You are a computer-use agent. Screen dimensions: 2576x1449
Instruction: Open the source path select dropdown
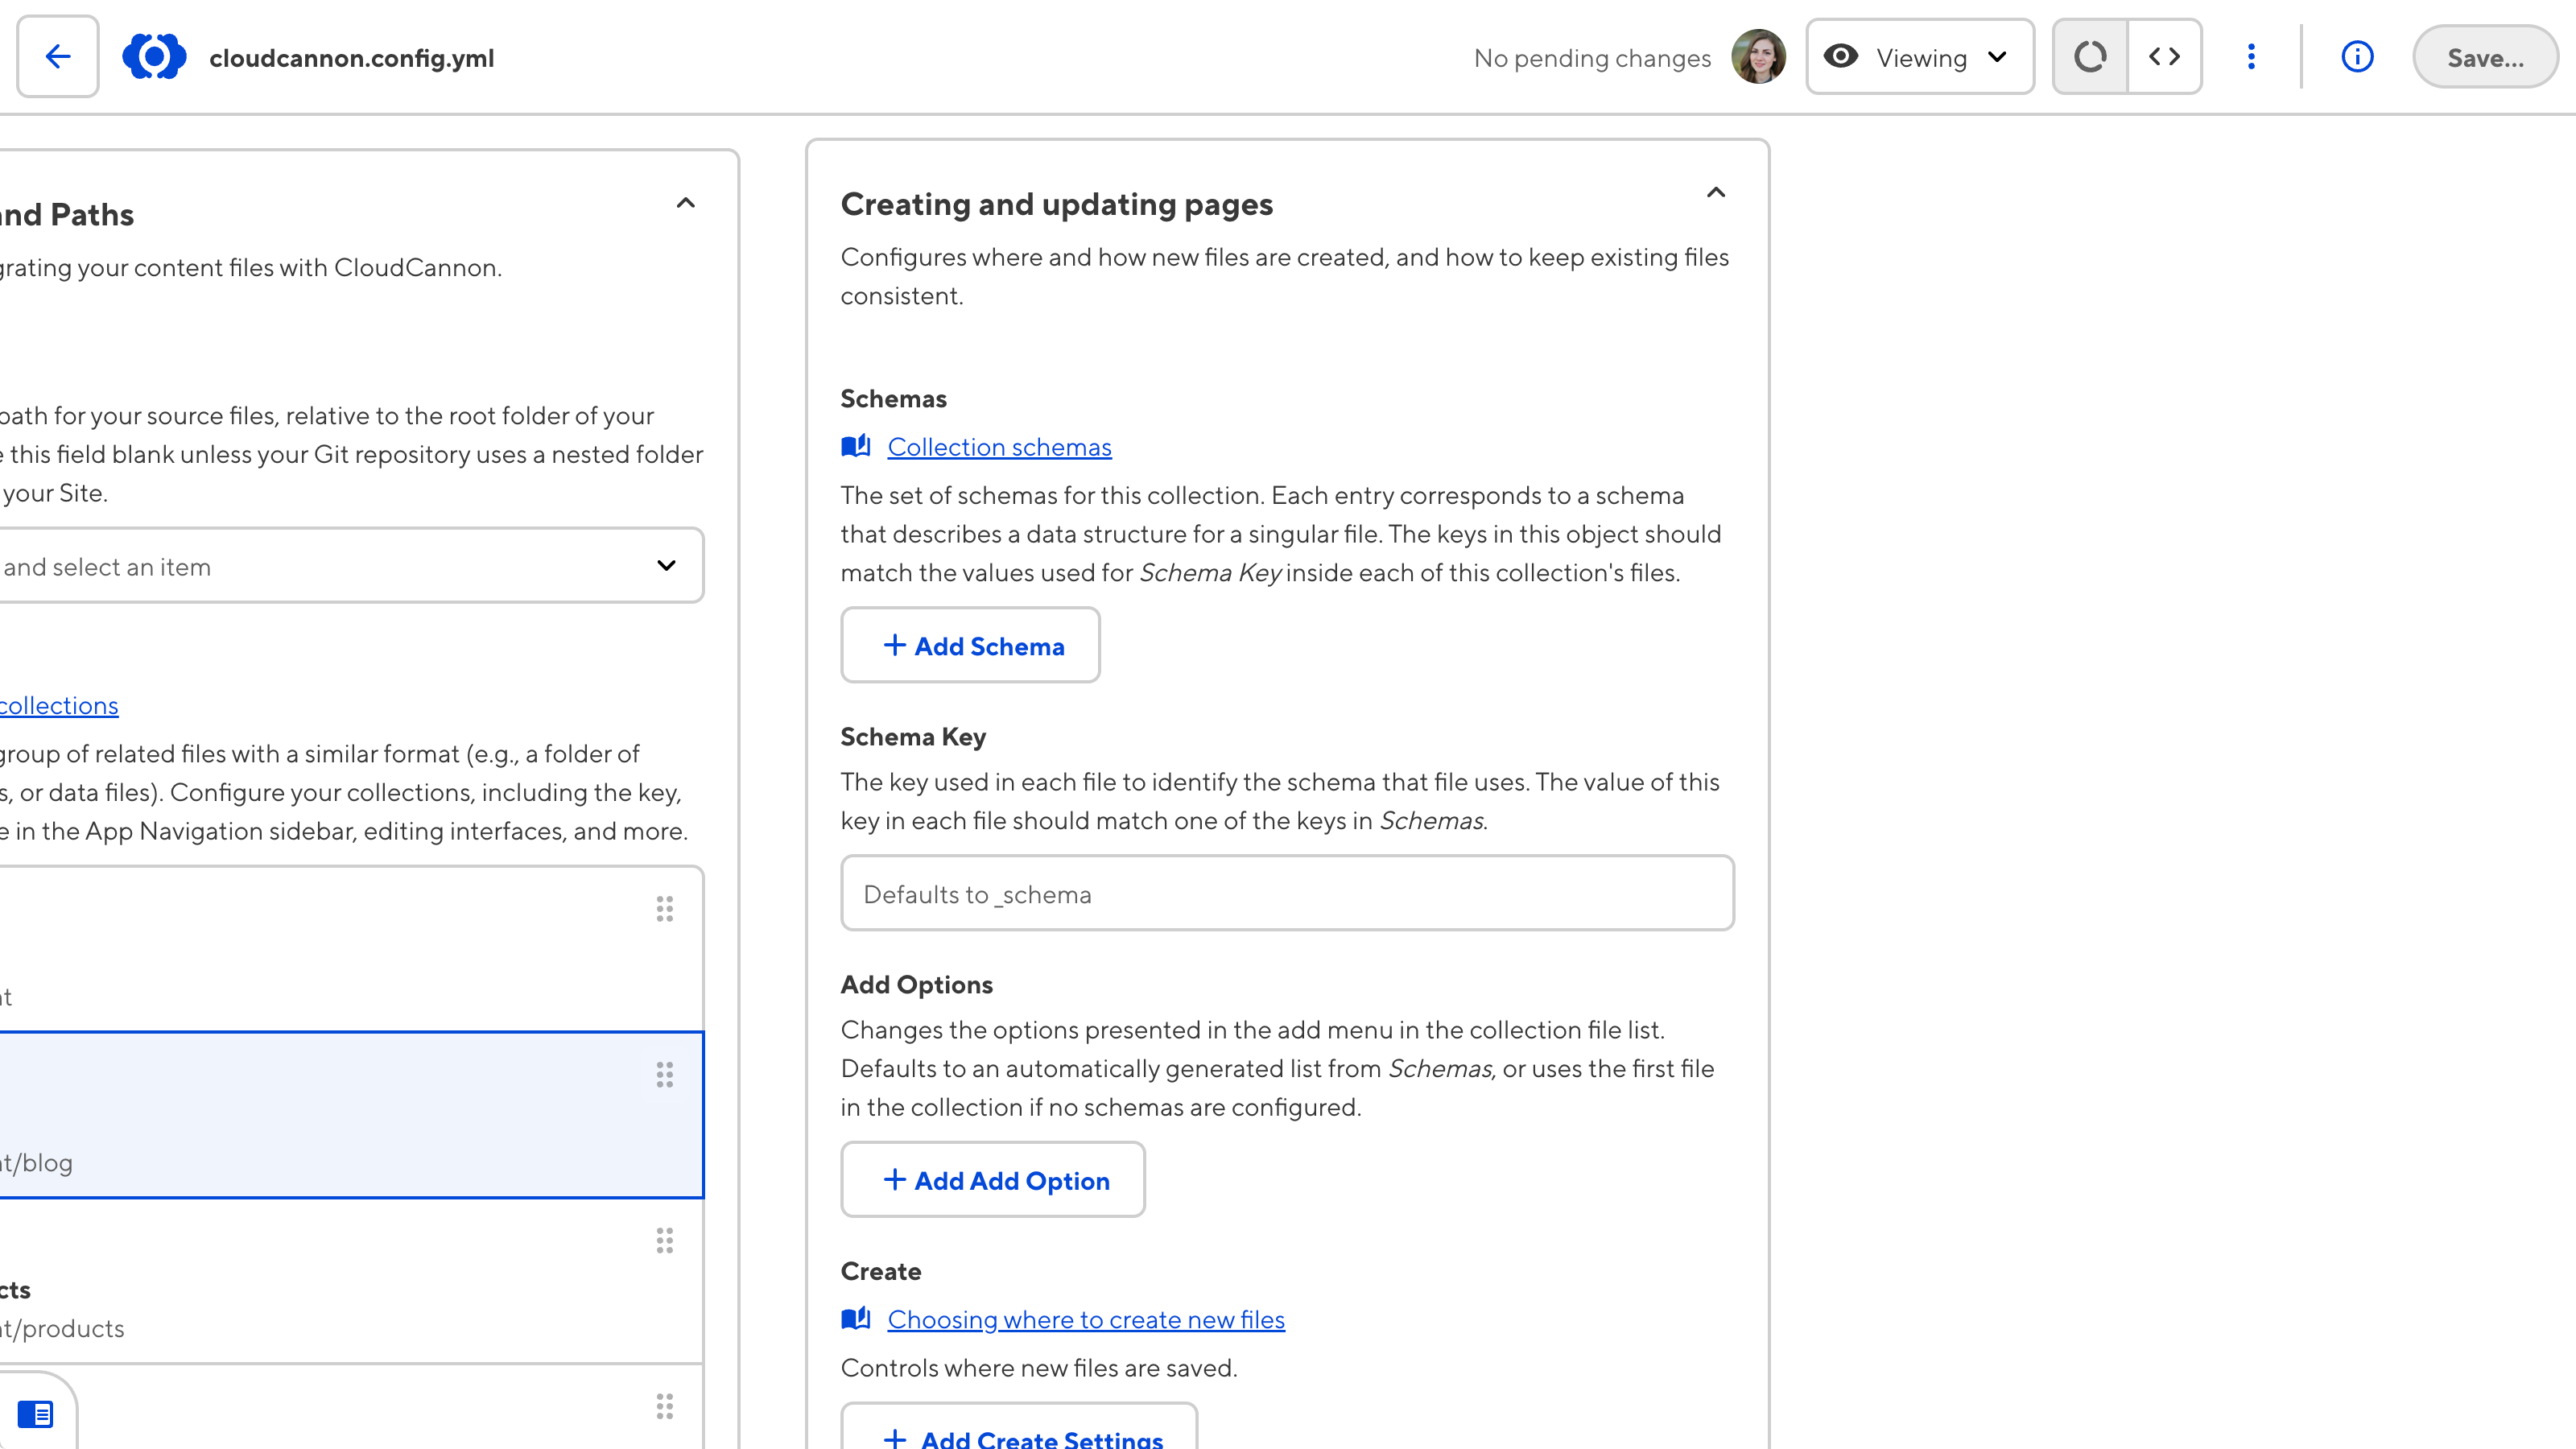click(669, 564)
